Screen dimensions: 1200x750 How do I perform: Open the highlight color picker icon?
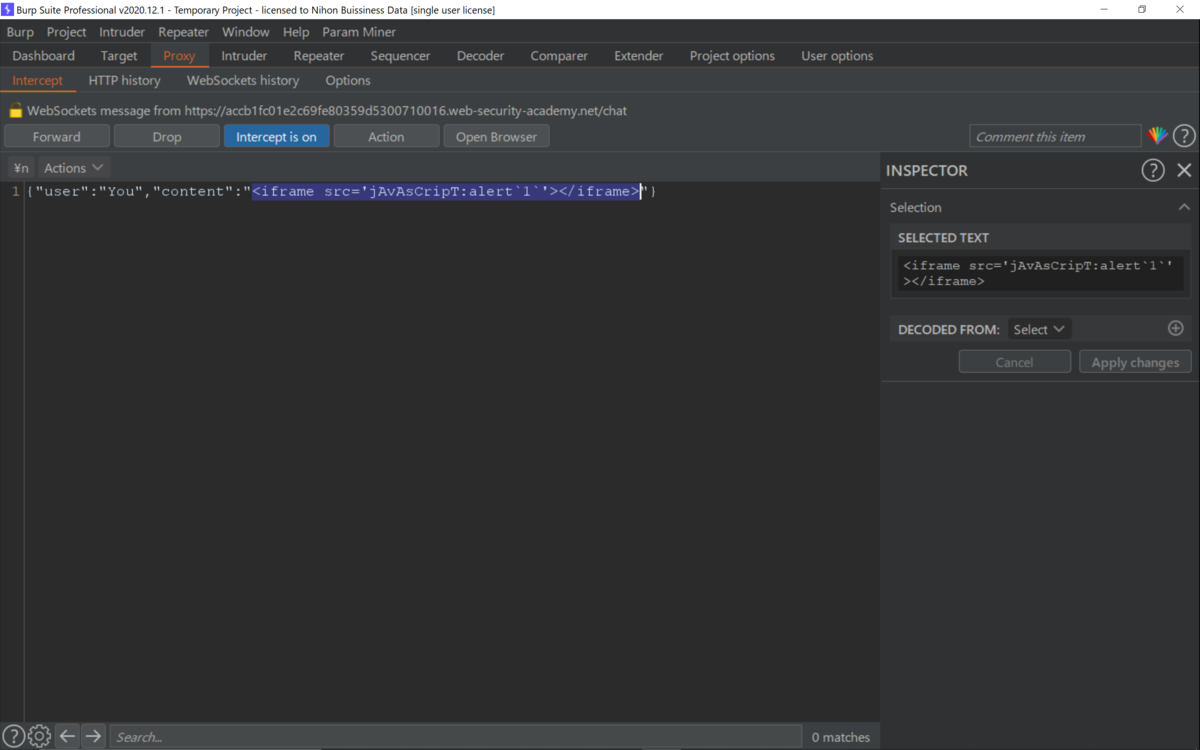tap(1157, 136)
